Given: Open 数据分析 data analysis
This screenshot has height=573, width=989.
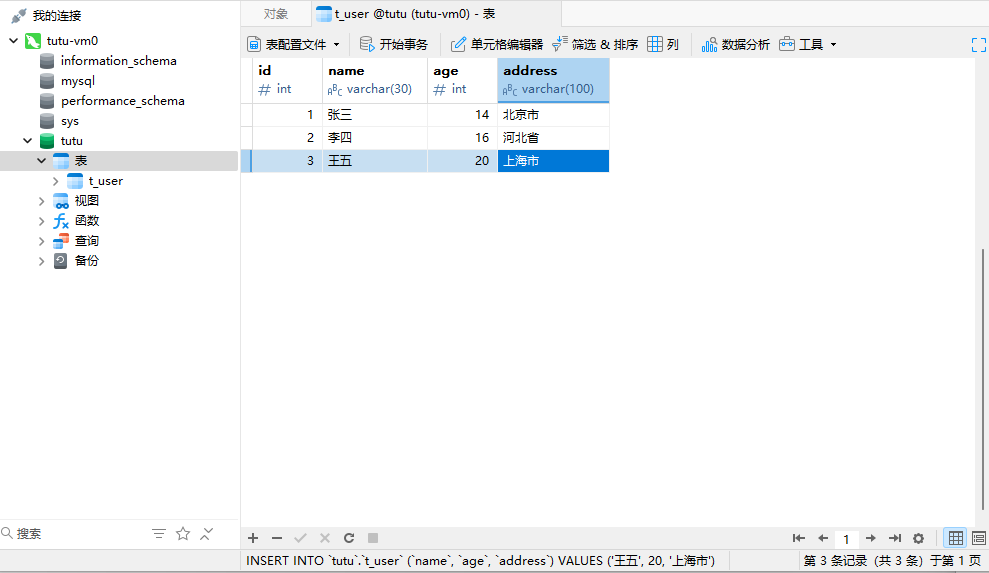Looking at the screenshot, I should (x=735, y=44).
